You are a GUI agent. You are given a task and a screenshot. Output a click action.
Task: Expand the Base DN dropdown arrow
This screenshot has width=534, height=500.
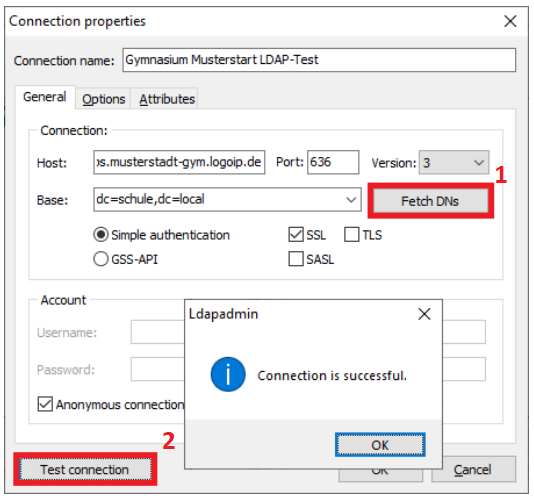coord(351,200)
